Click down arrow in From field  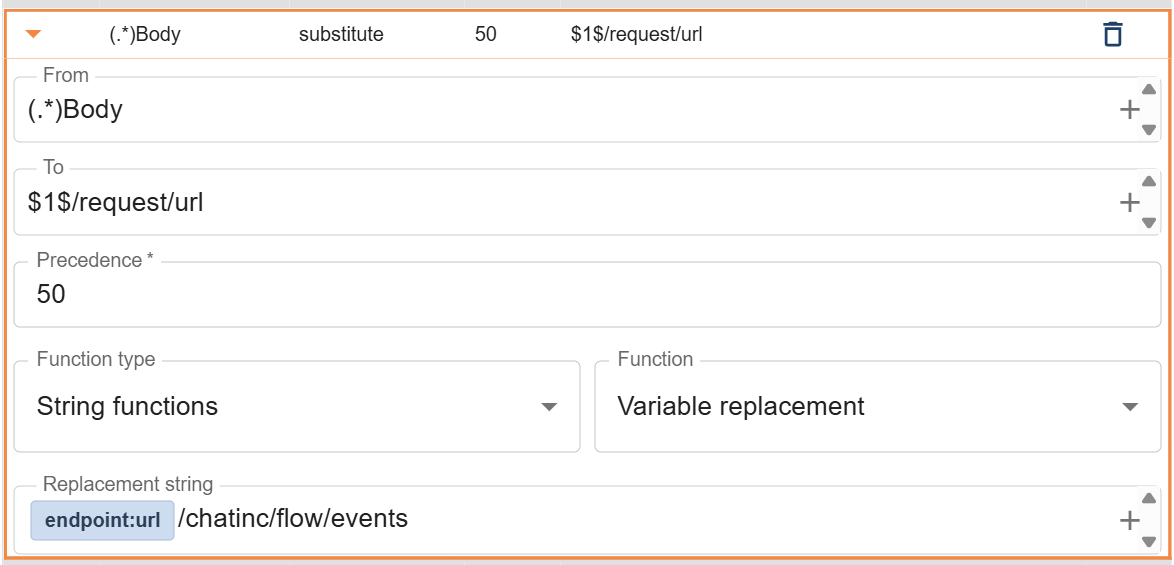click(1149, 130)
